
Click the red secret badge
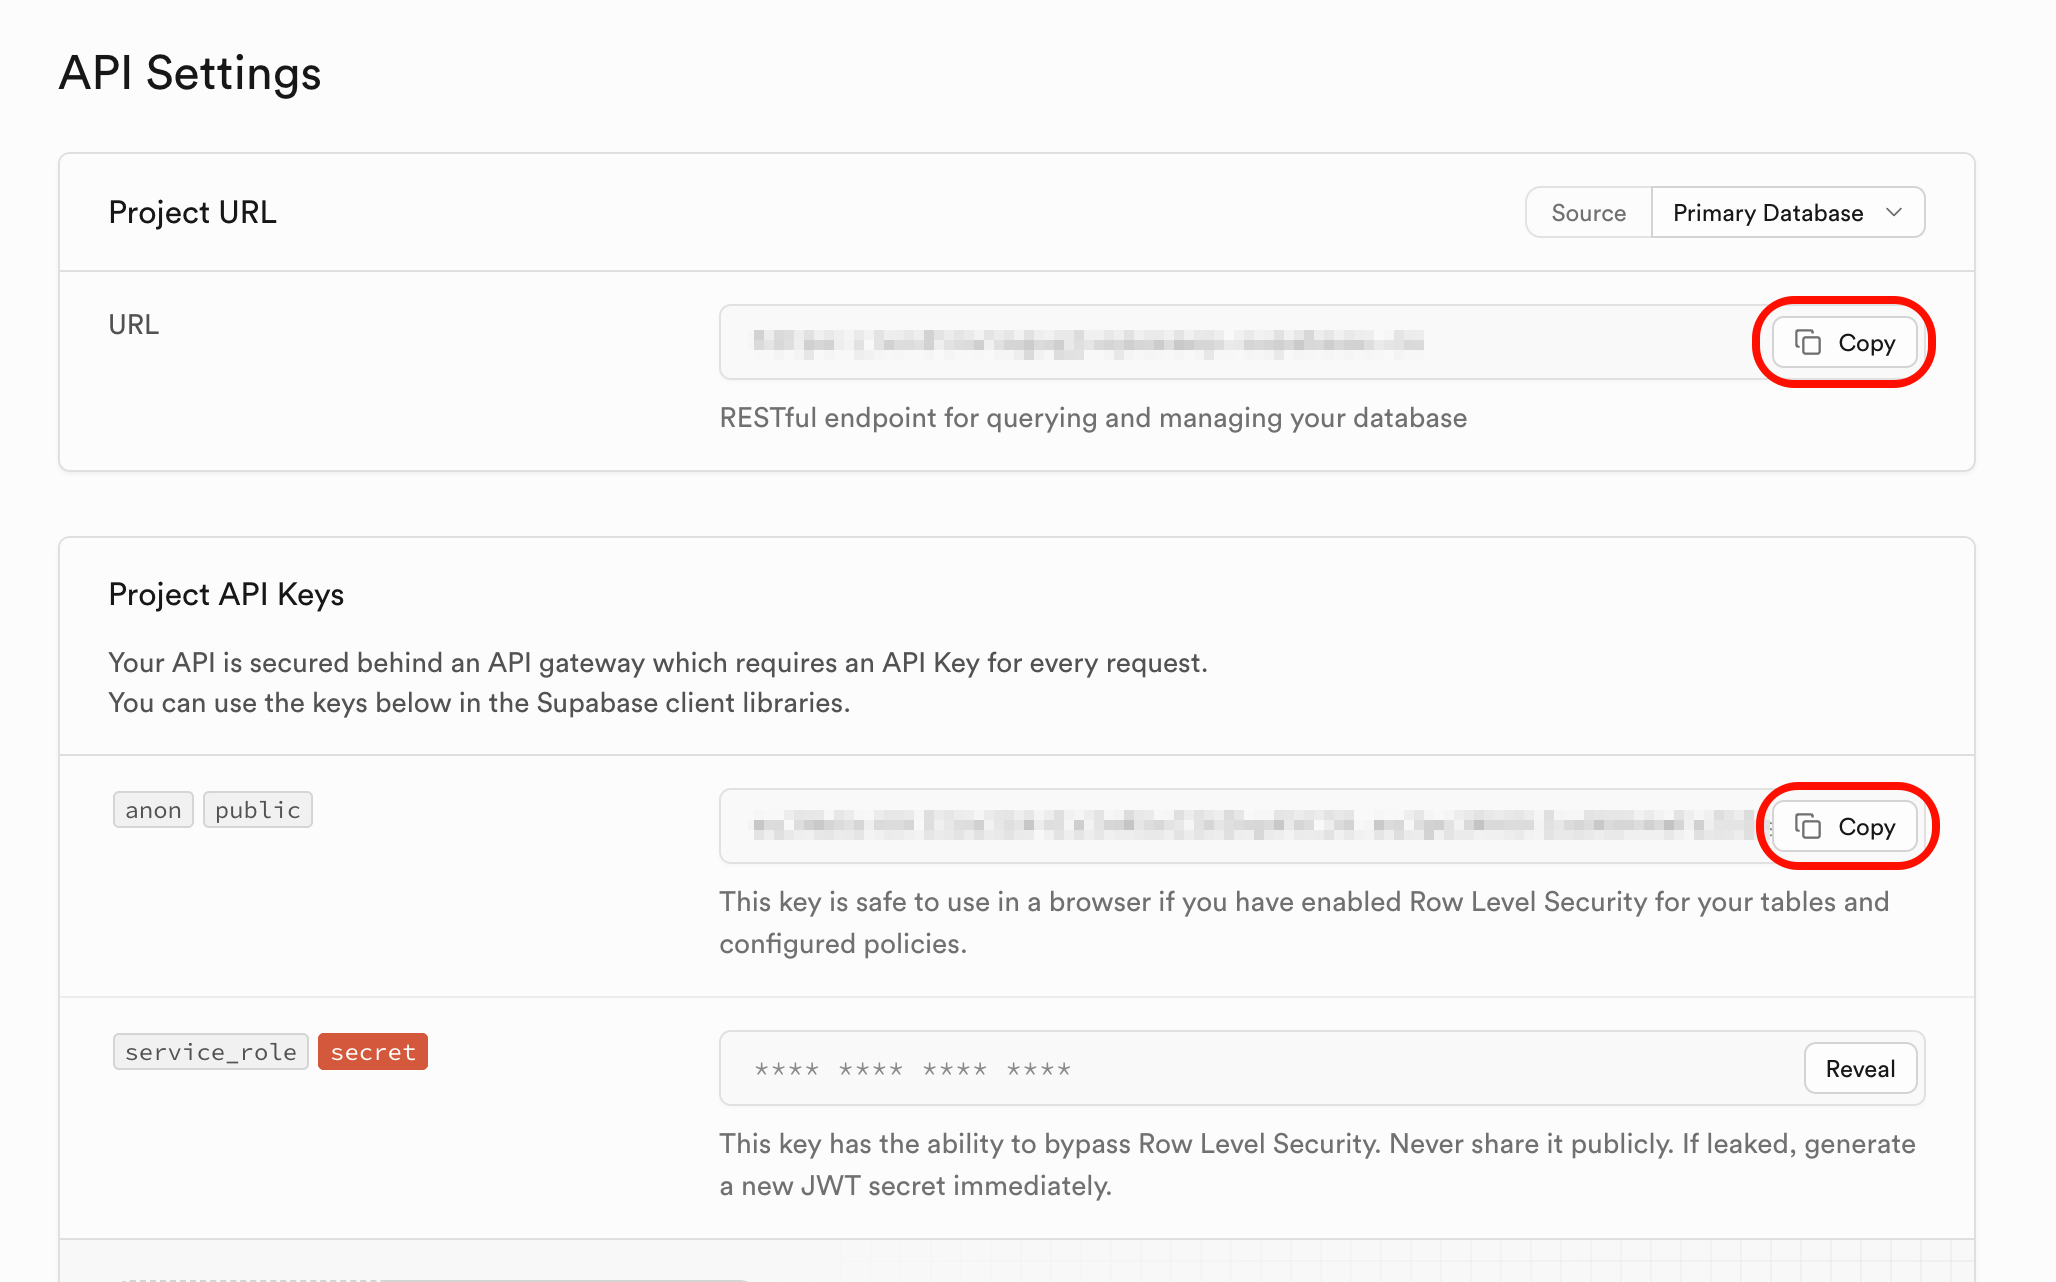(x=372, y=1052)
